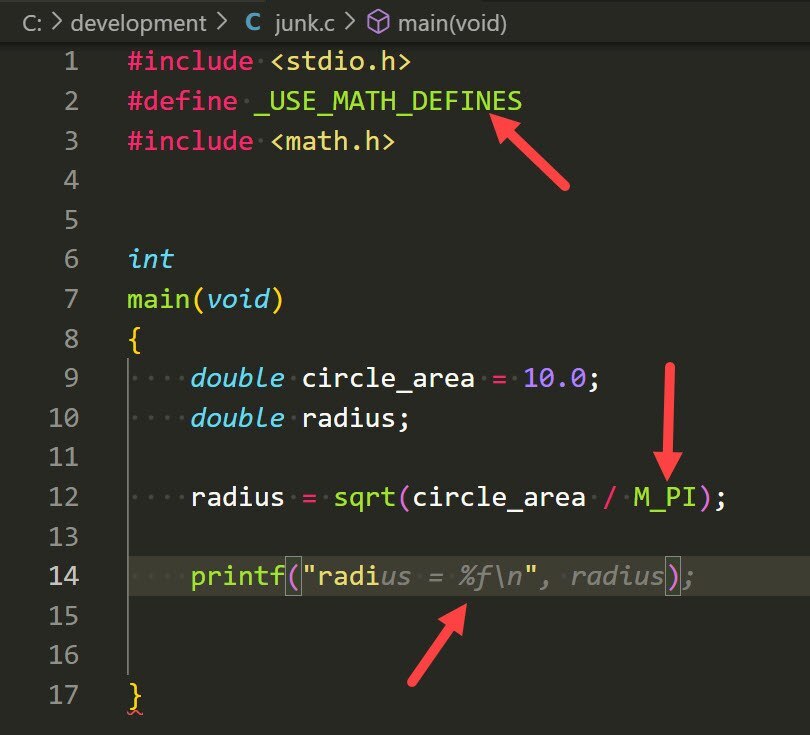The height and width of the screenshot is (735, 810).
Task: Click line number 2 in the gutter
Action: pos(71,101)
